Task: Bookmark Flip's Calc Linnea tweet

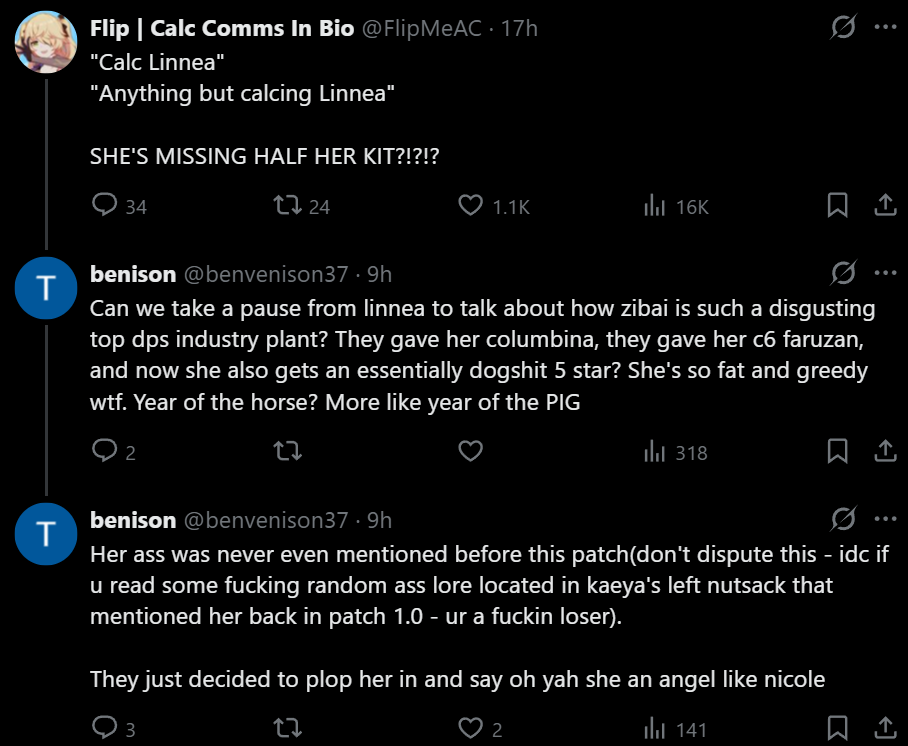Action: [838, 206]
